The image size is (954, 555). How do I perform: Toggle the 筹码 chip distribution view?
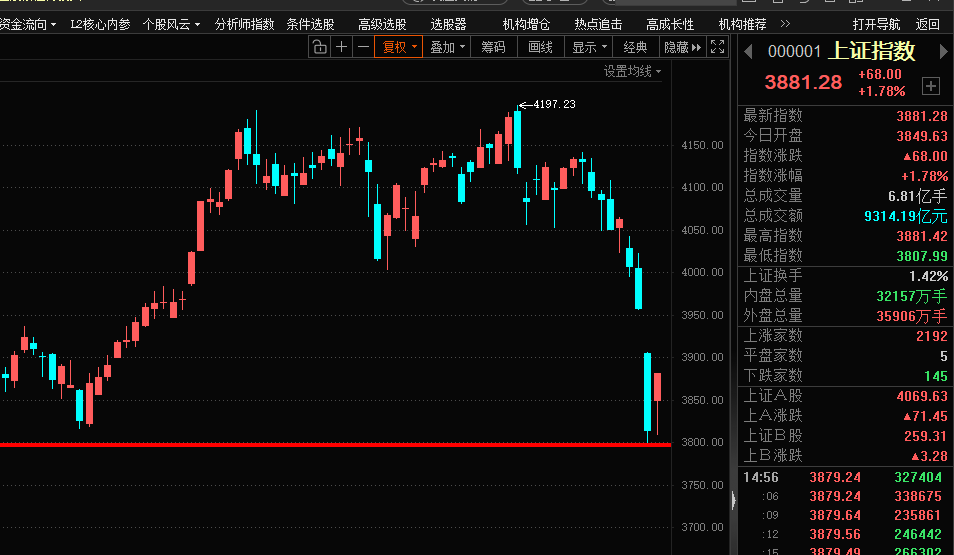(x=493, y=47)
